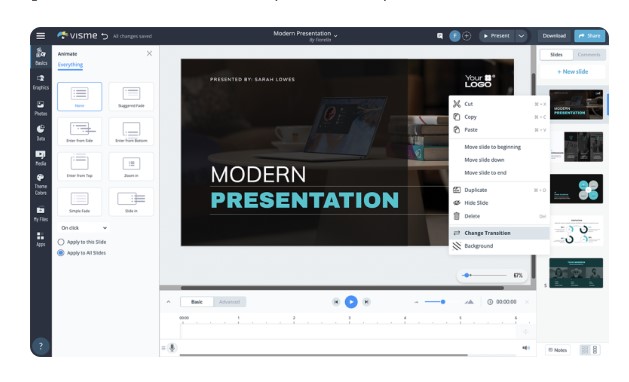The image size is (629, 382).
Task: Select the None transition
Action: (79, 96)
